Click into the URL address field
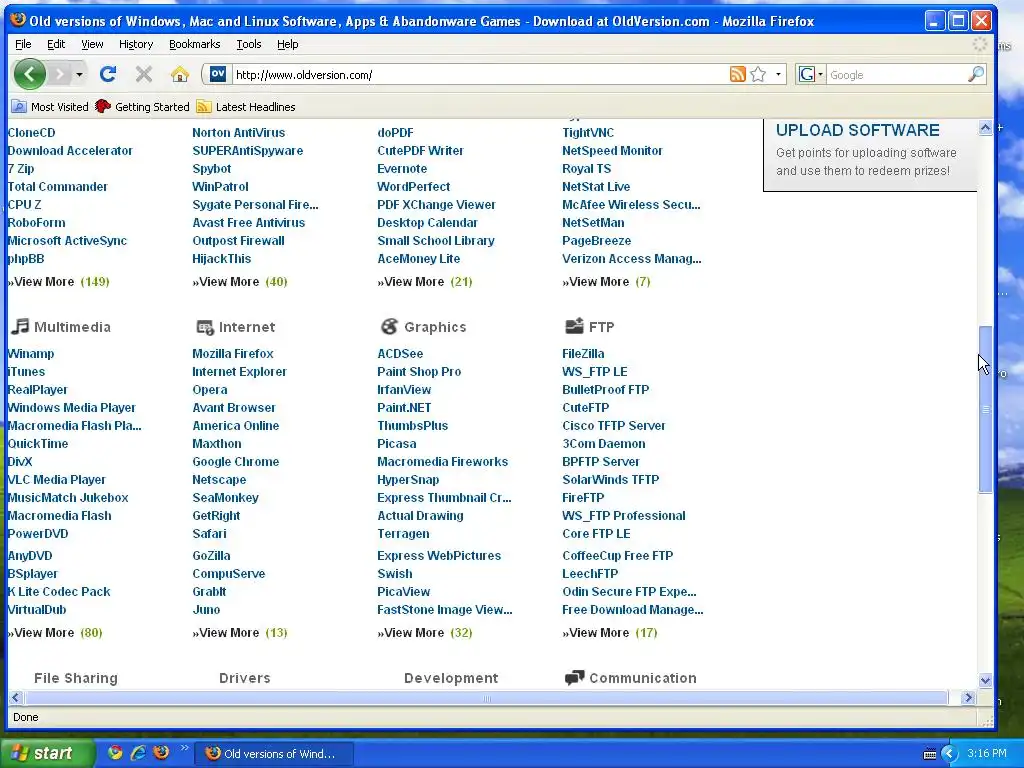Image resolution: width=1024 pixels, height=768 pixels. [x=480, y=74]
